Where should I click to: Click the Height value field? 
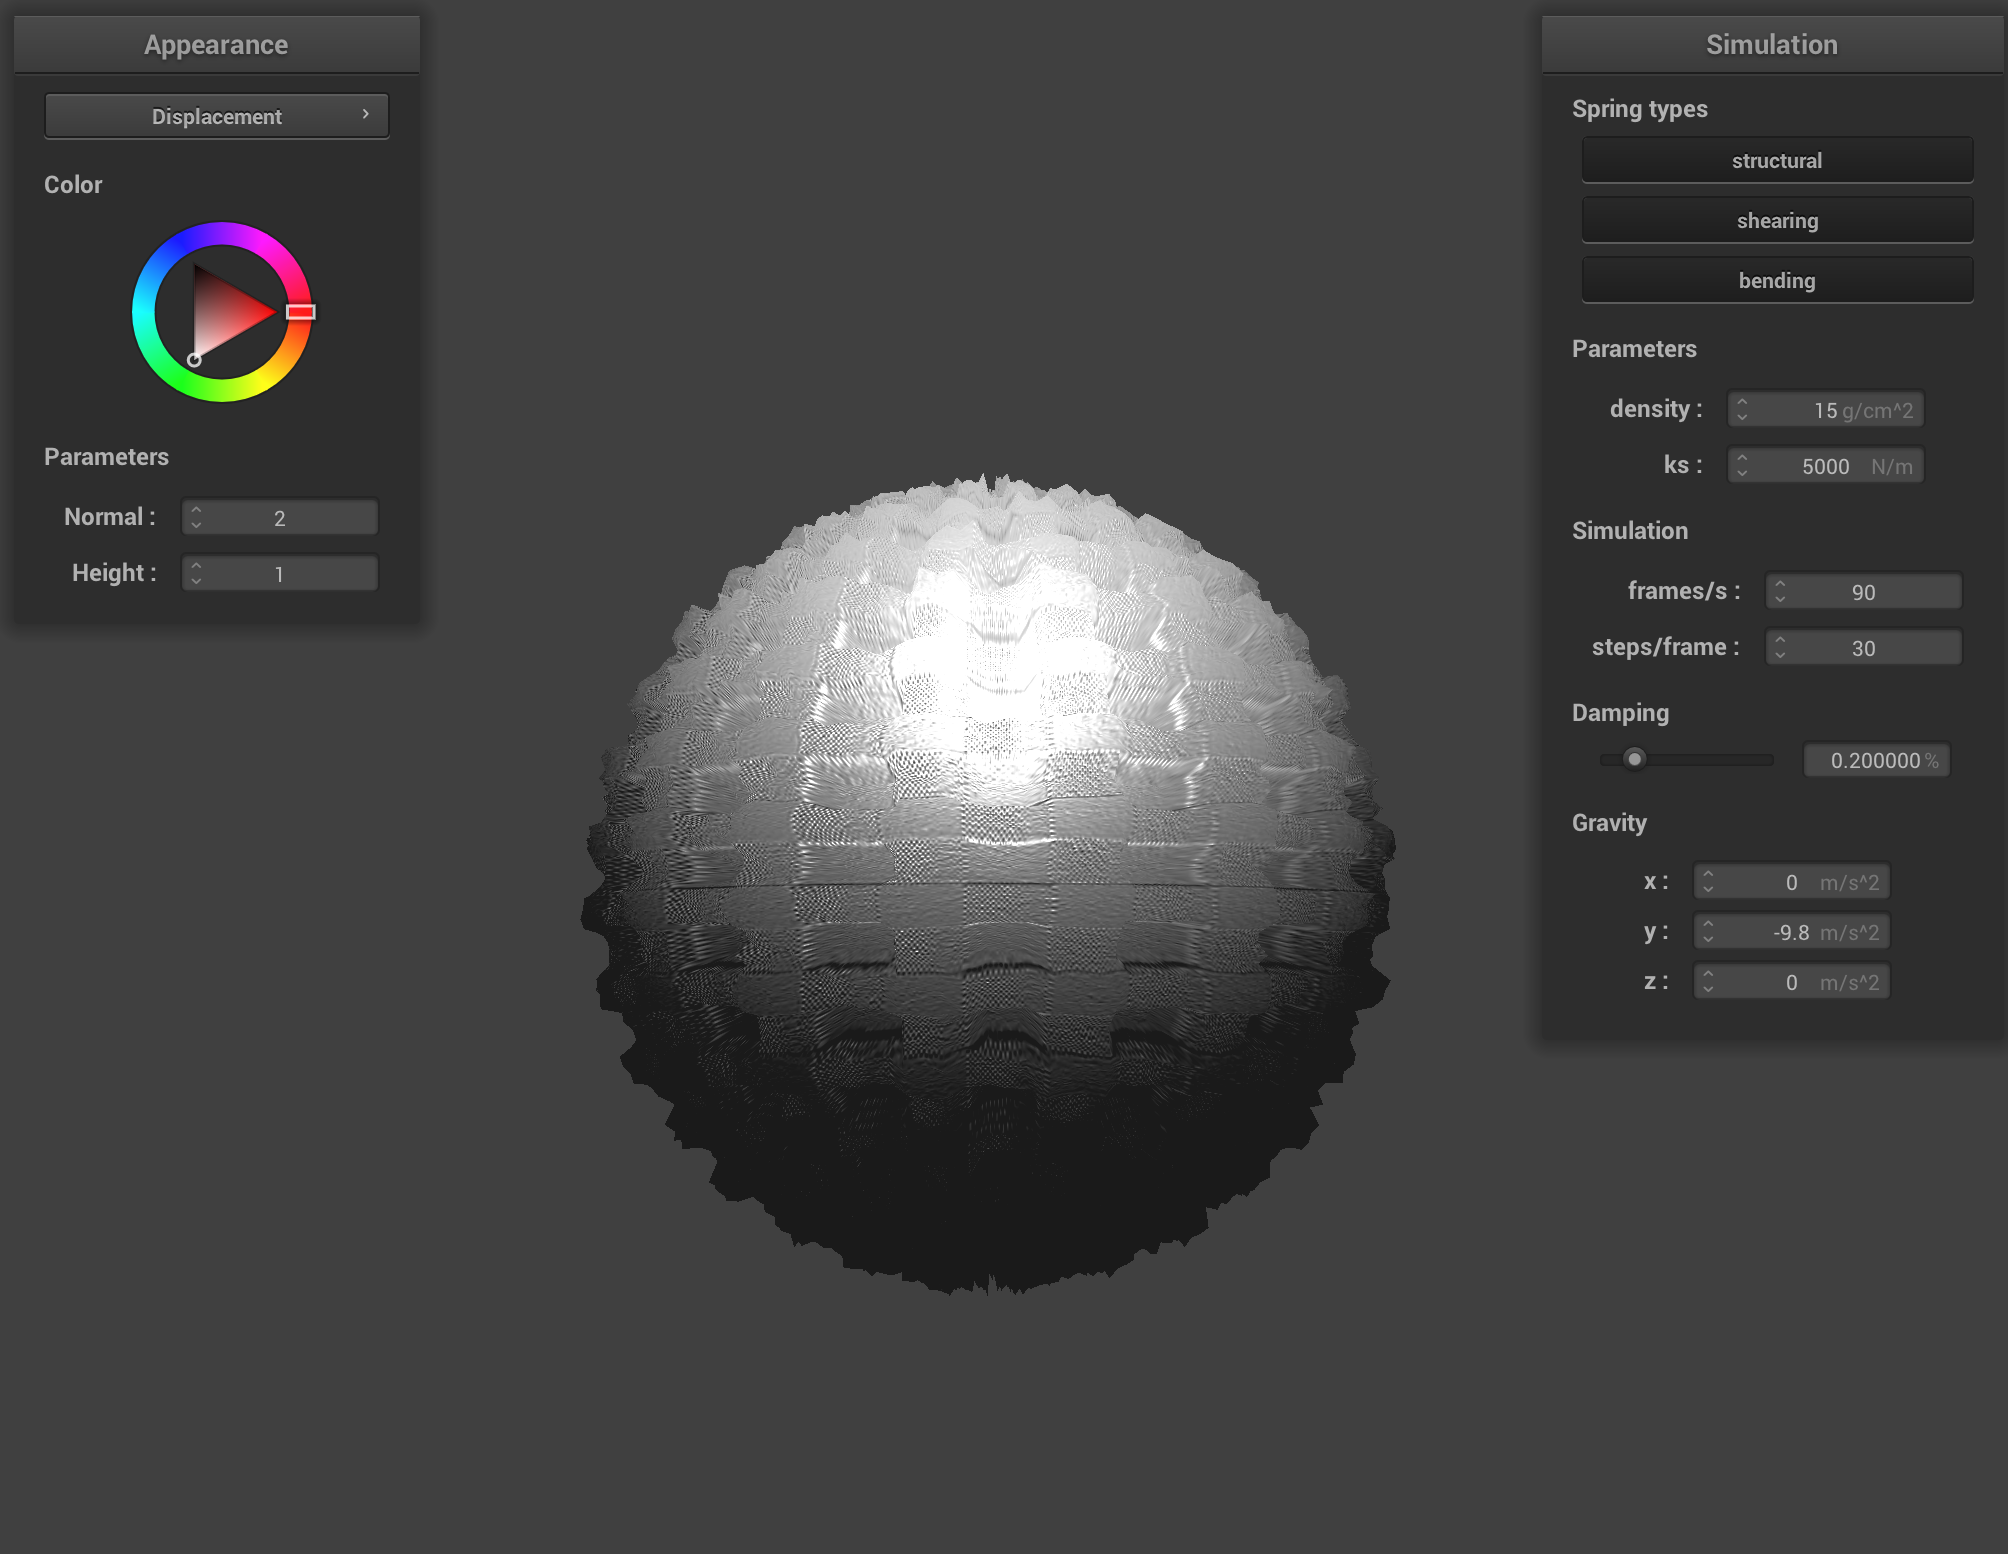coord(280,573)
